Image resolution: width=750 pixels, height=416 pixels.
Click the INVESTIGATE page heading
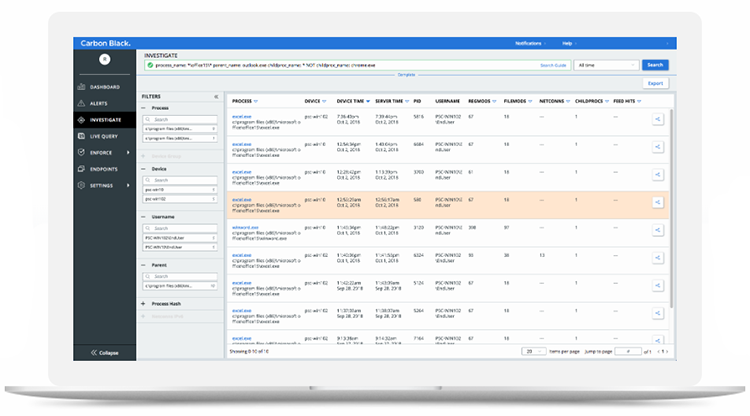[161, 55]
